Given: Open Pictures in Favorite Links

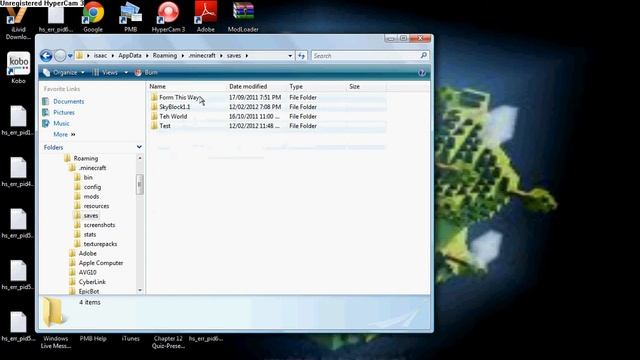Looking at the screenshot, I should (64, 112).
